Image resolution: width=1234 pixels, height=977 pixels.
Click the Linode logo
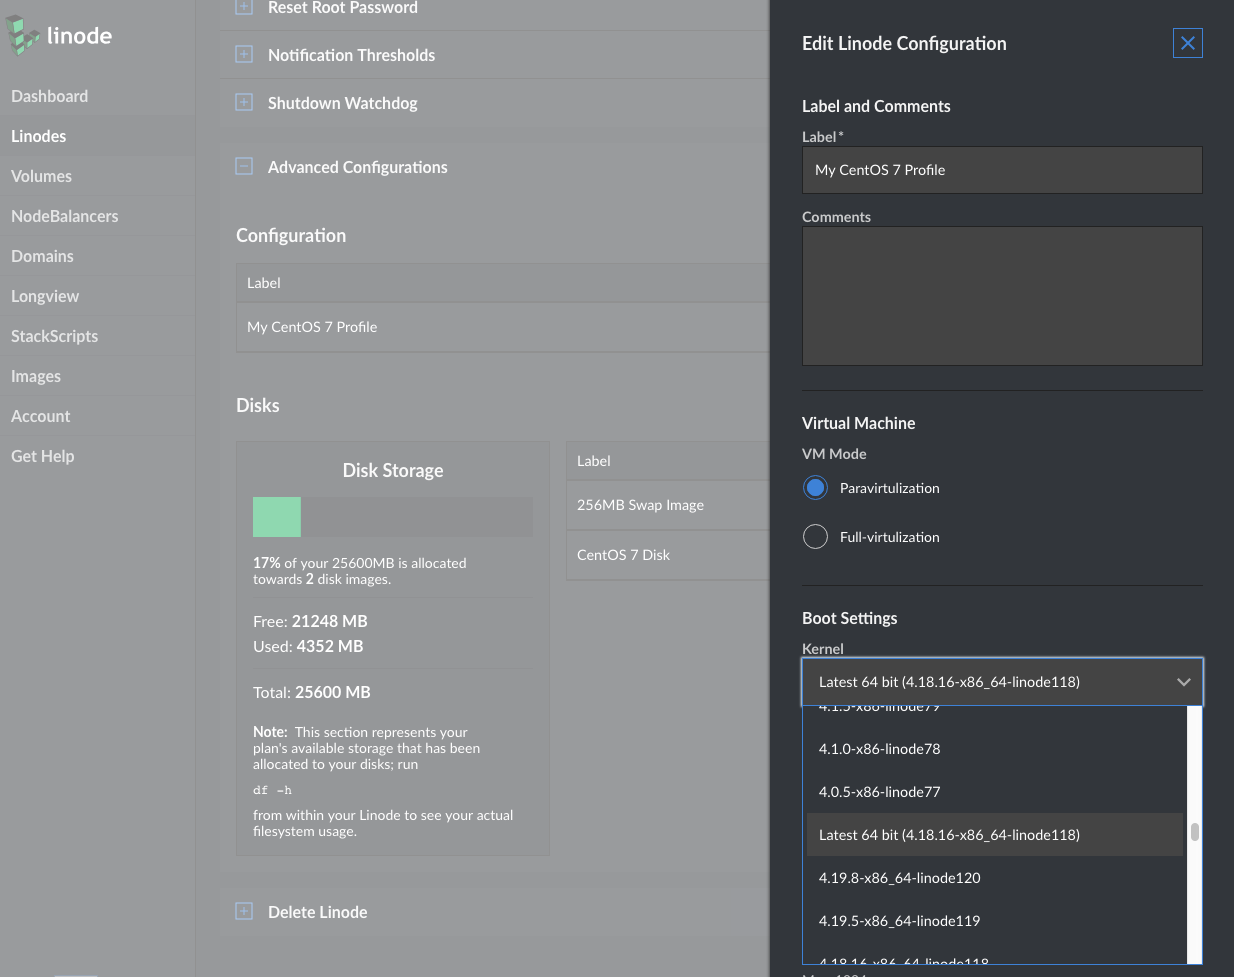click(60, 36)
